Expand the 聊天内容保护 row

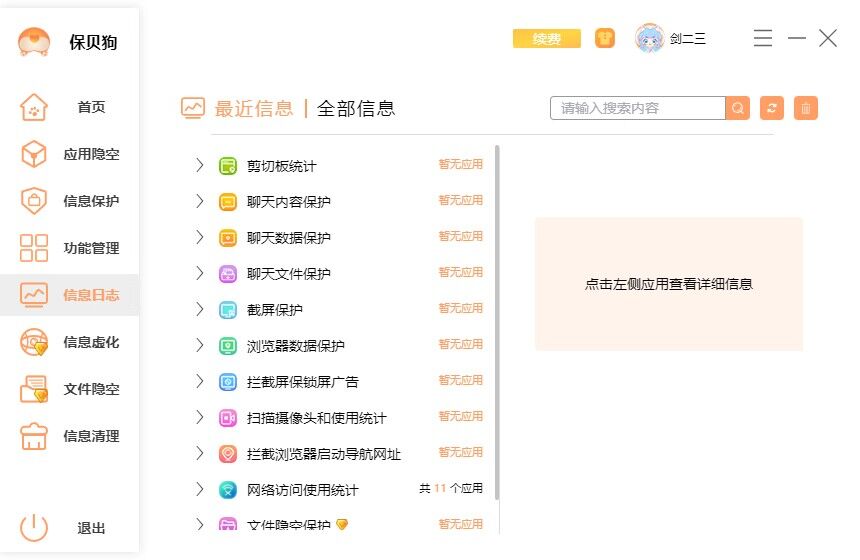[x=200, y=201]
